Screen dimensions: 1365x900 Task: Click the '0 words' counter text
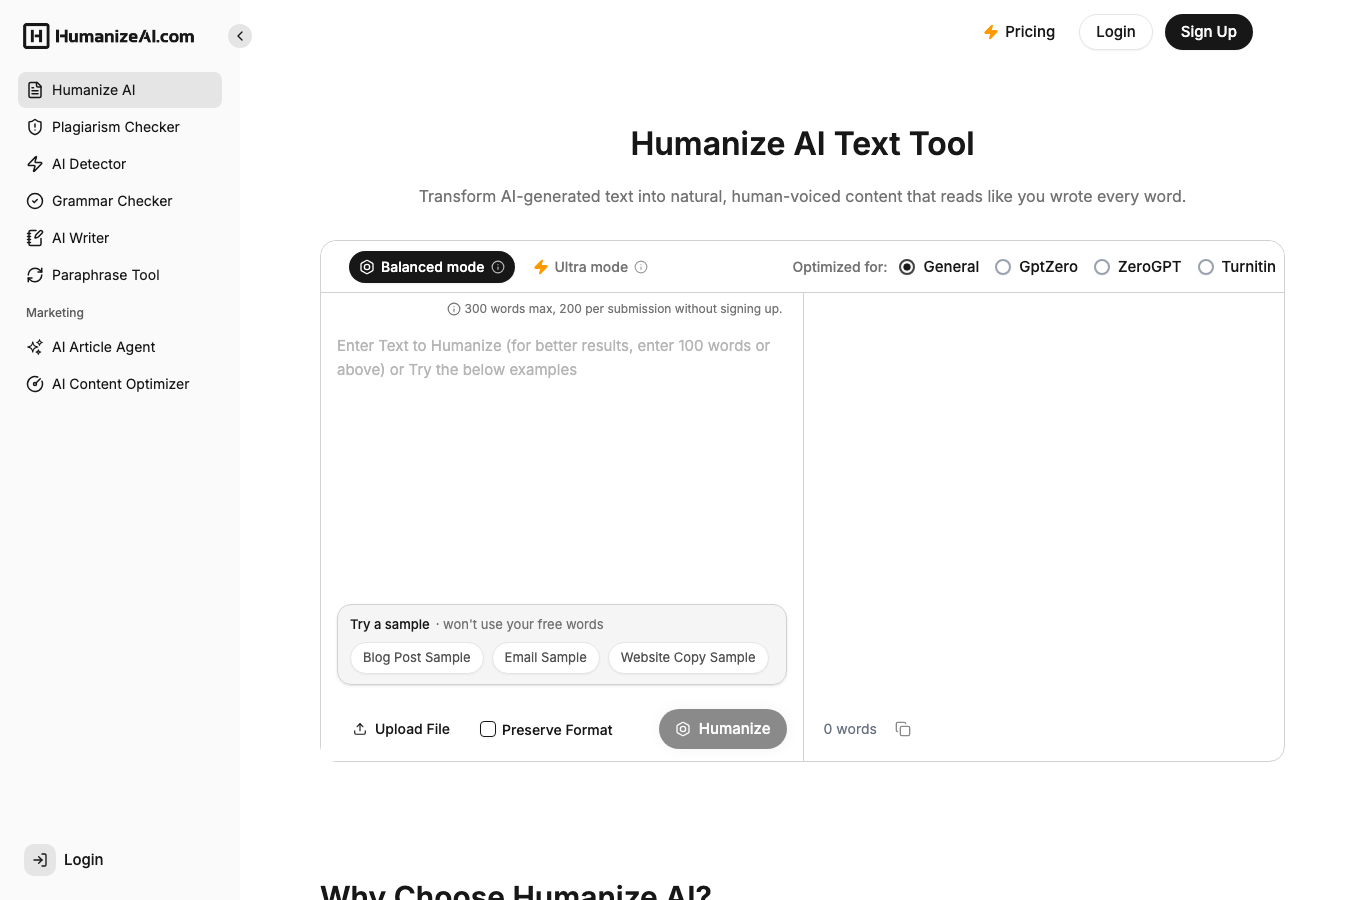[x=850, y=729]
